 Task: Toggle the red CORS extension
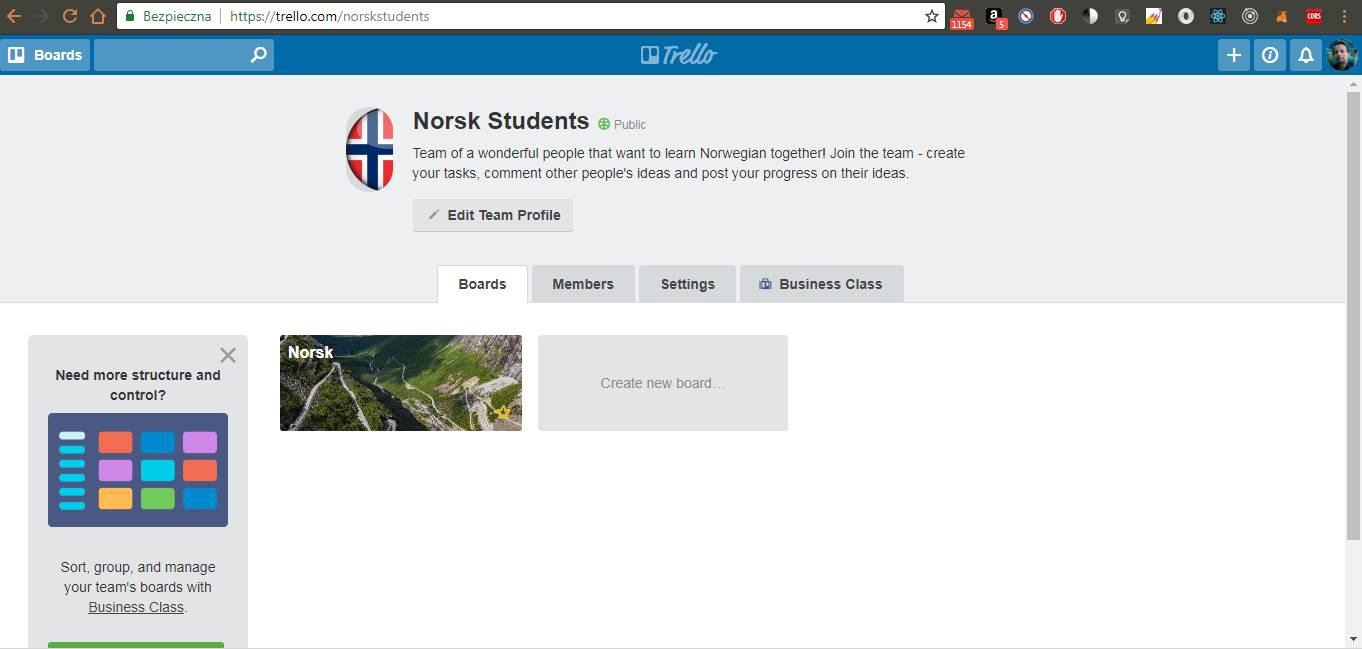click(x=1314, y=16)
